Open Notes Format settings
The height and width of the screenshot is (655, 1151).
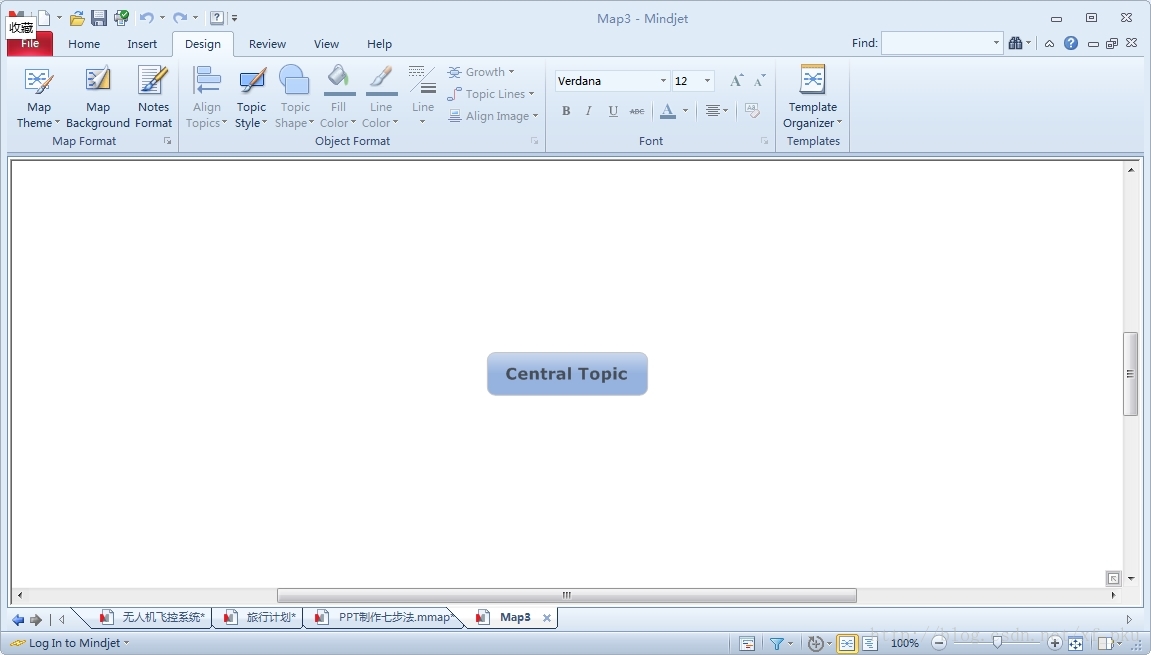click(153, 98)
